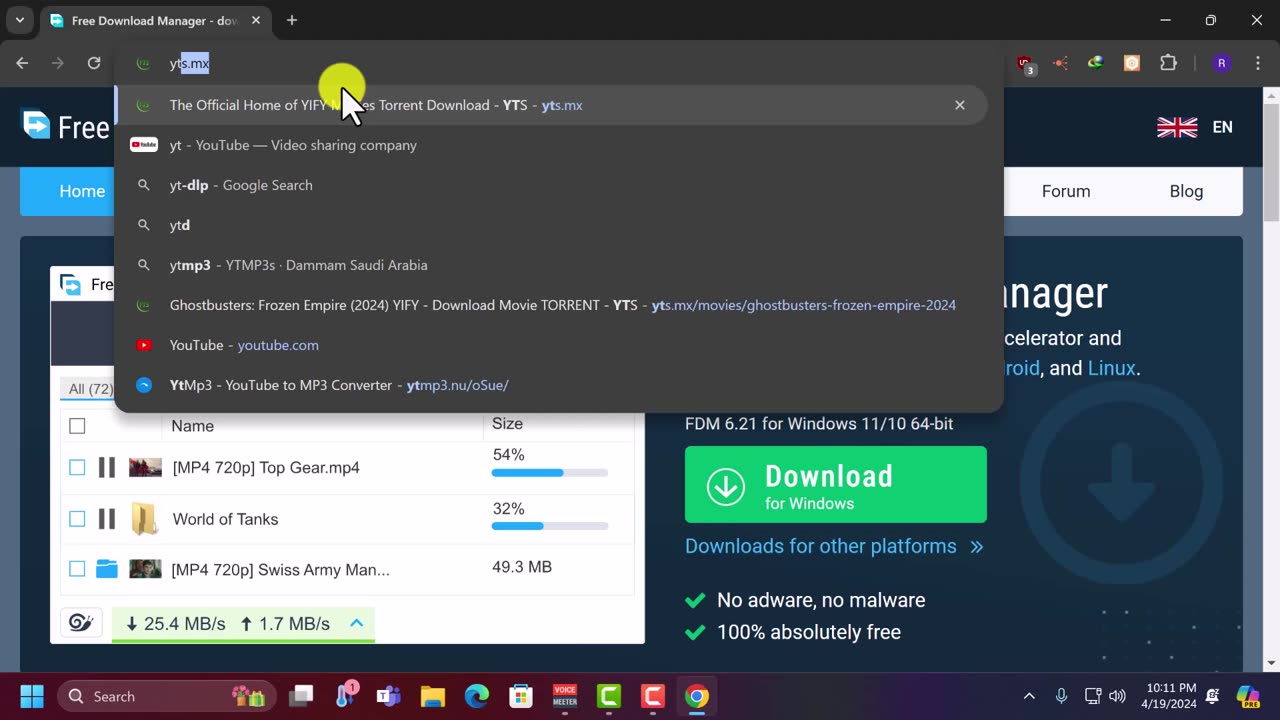
Task: Choose the yt-dlp Google Search suggestion
Action: point(558,185)
